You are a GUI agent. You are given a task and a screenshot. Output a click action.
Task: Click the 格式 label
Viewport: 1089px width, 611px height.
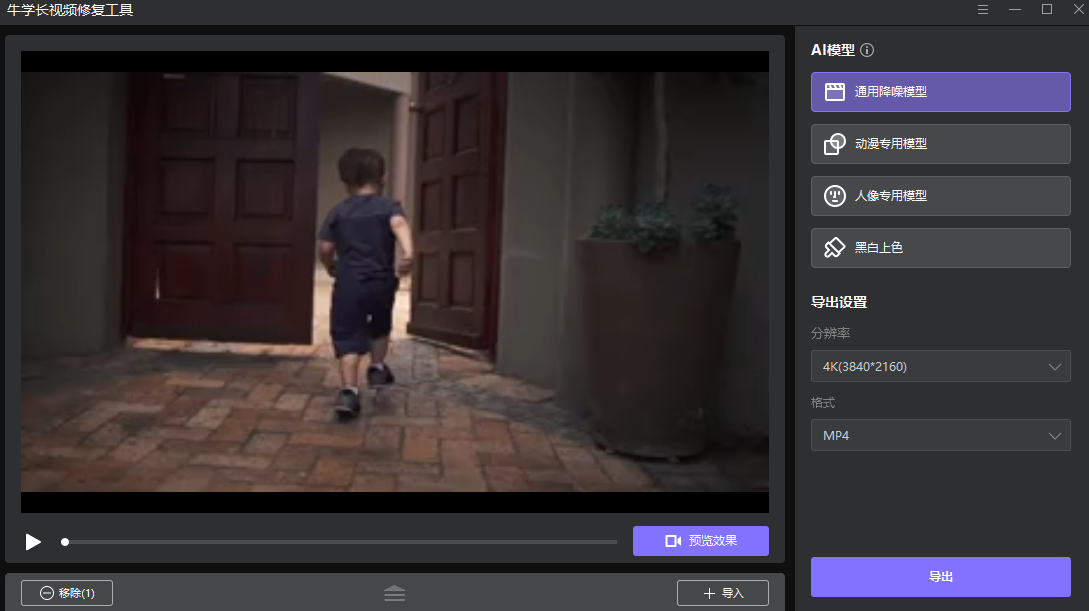(x=823, y=403)
